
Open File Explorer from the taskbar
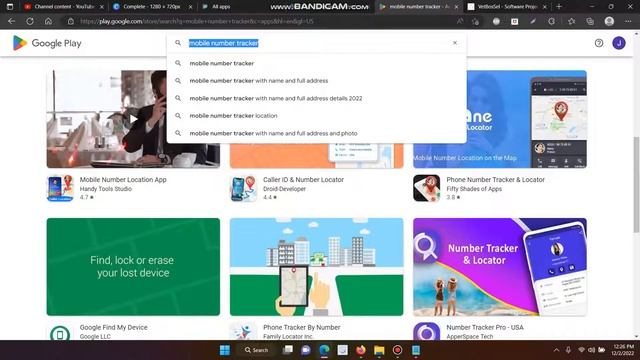pos(379,350)
